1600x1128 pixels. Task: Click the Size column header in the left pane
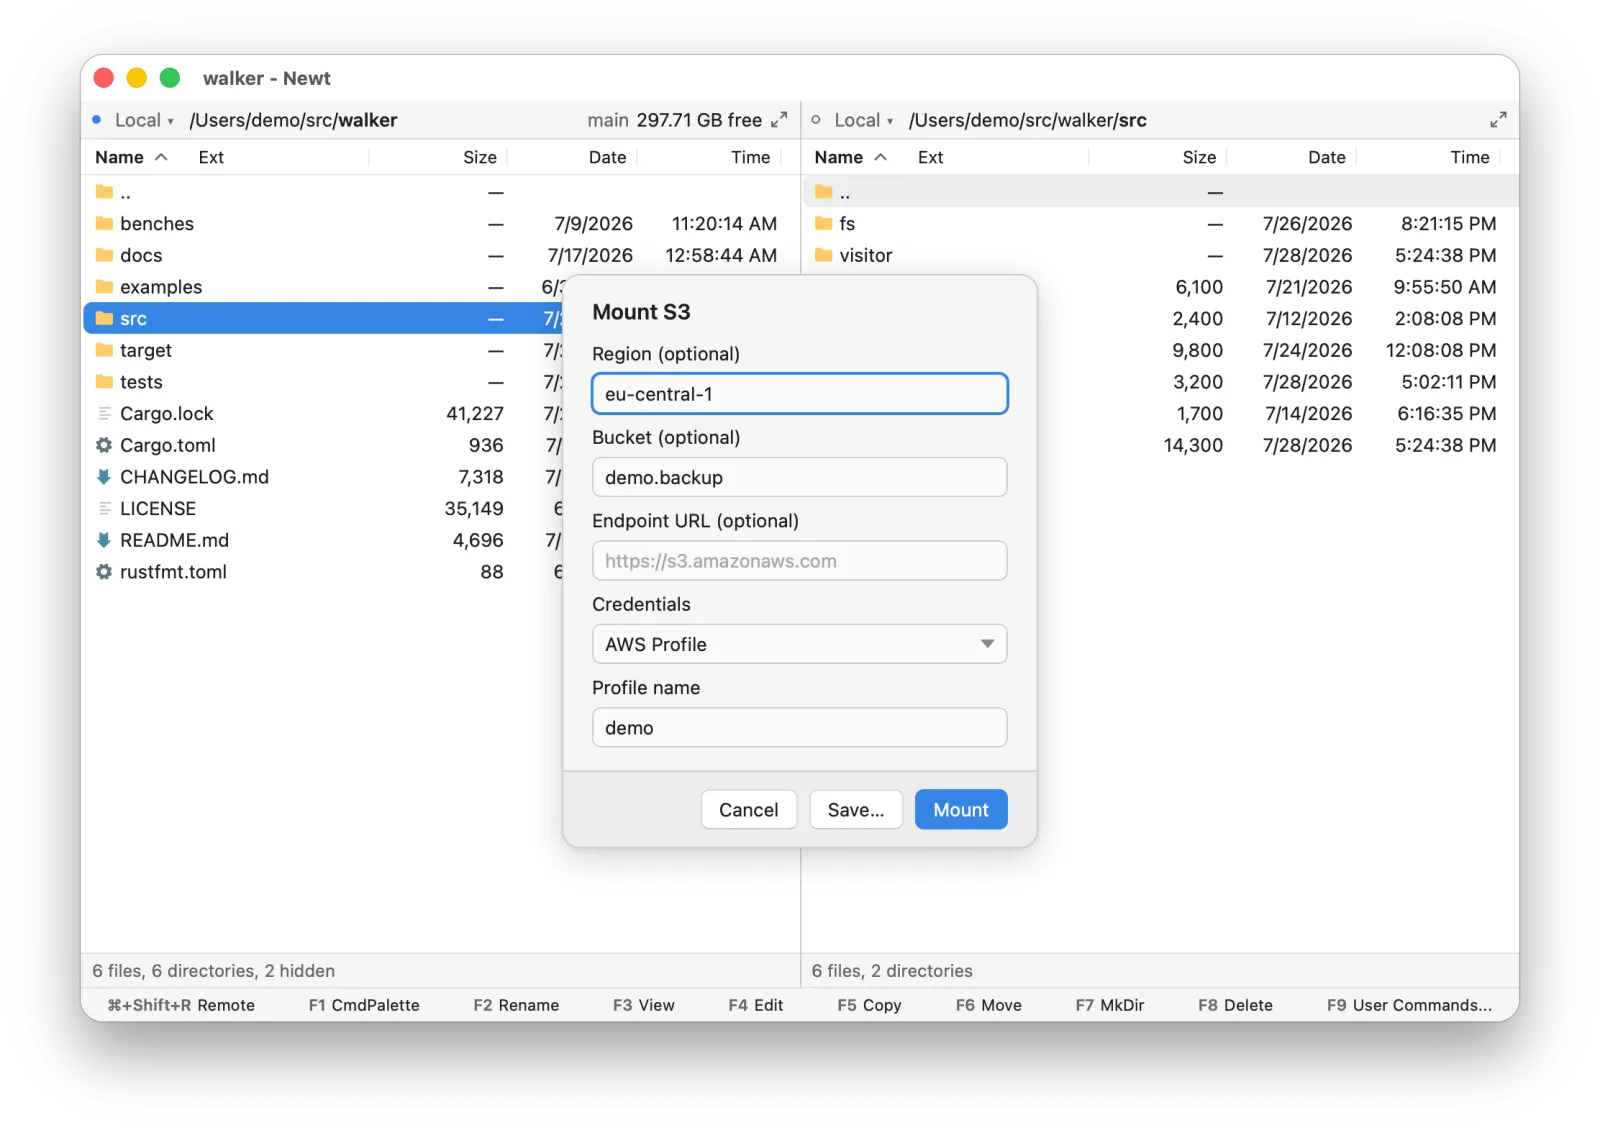click(x=480, y=157)
